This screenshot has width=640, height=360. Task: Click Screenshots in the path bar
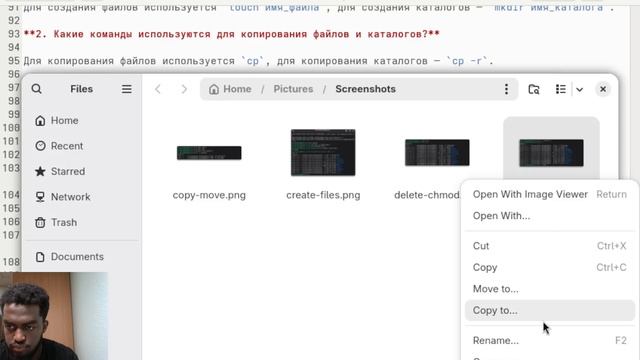click(x=365, y=89)
